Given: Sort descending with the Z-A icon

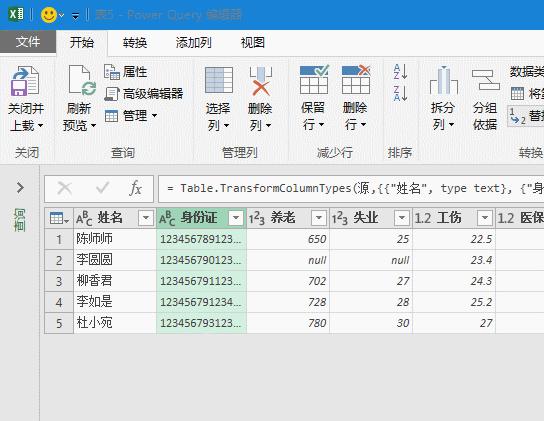Looking at the screenshot, I should point(400,93).
